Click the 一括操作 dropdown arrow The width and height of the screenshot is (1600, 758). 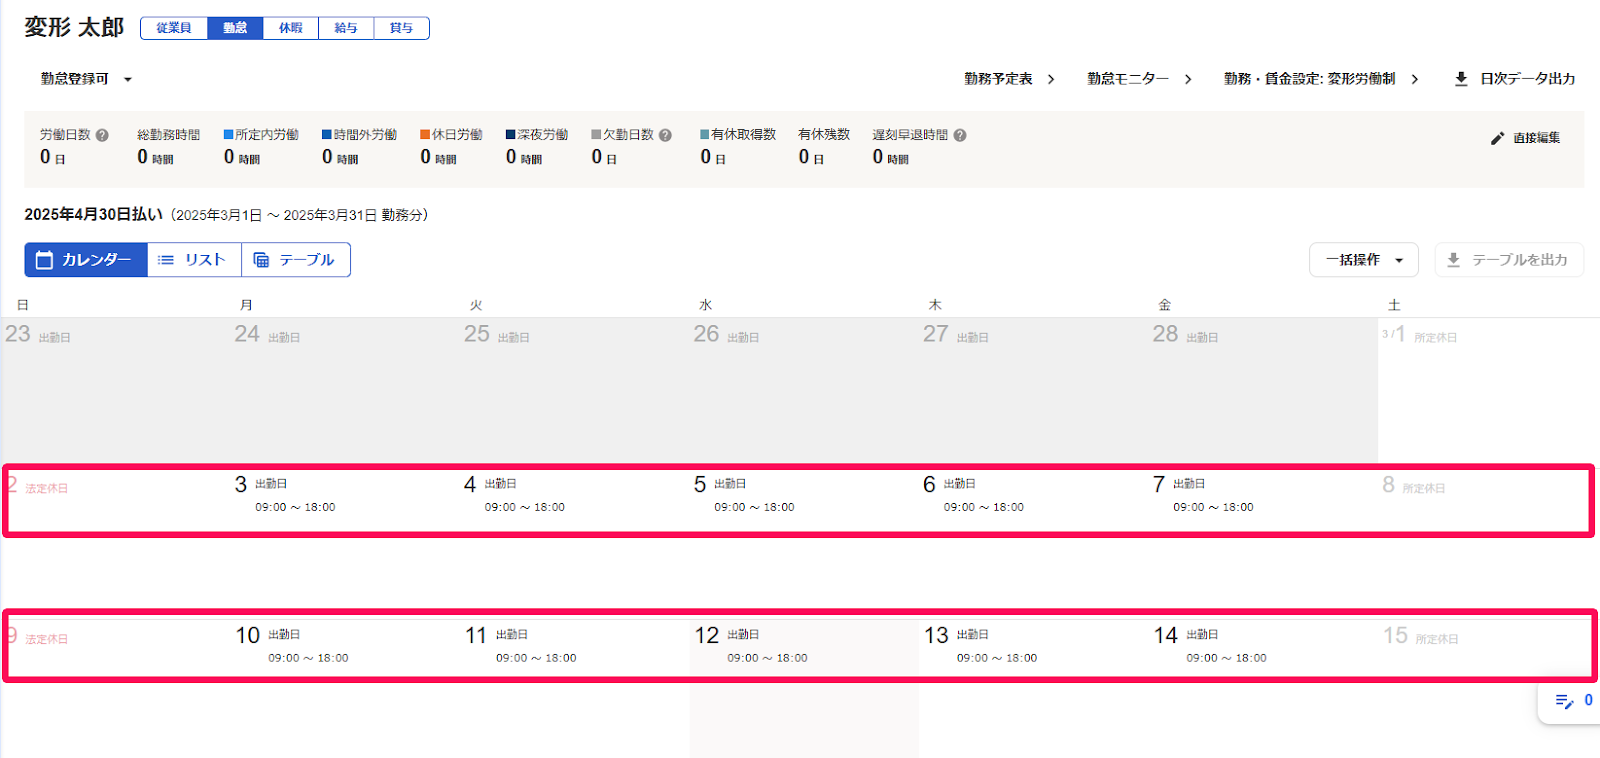point(1399,261)
